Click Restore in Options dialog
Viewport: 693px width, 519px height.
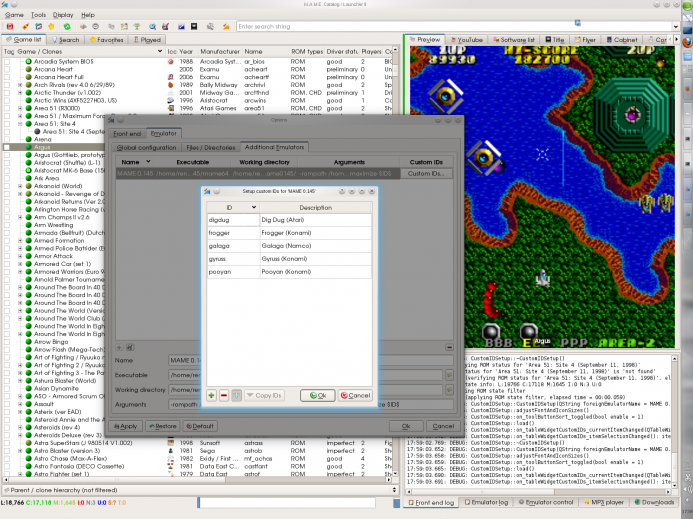pos(163,426)
